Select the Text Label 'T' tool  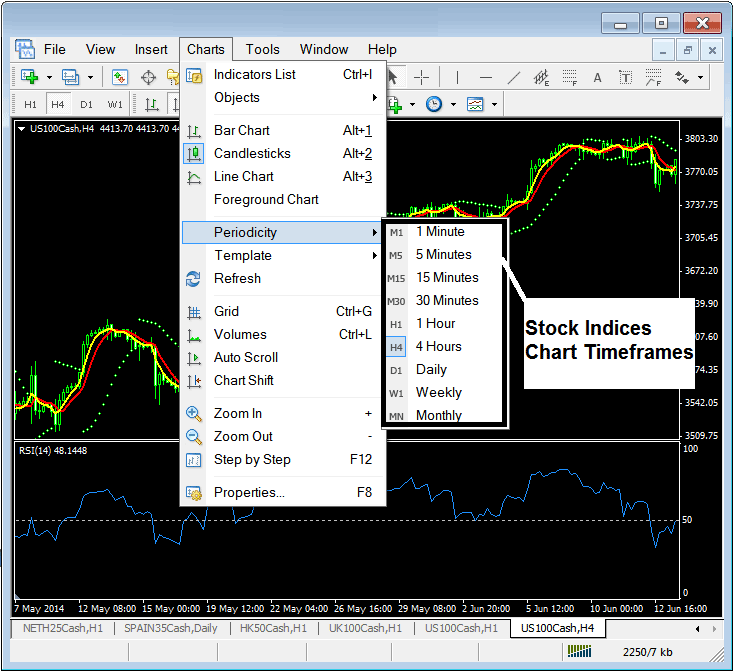(625, 77)
